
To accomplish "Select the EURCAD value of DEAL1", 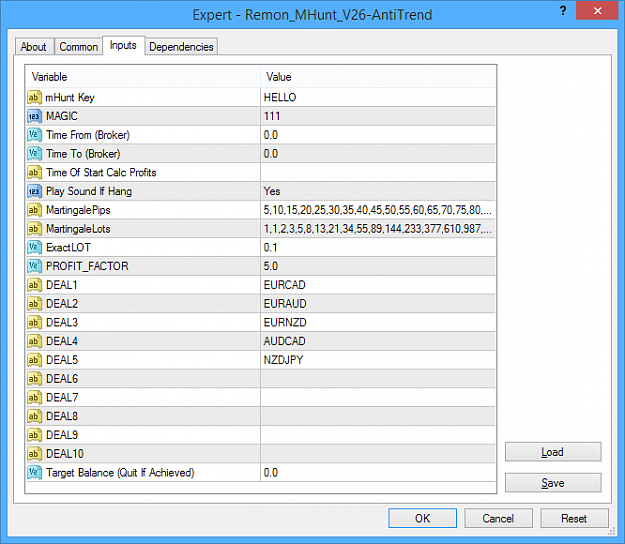I will 378,285.
